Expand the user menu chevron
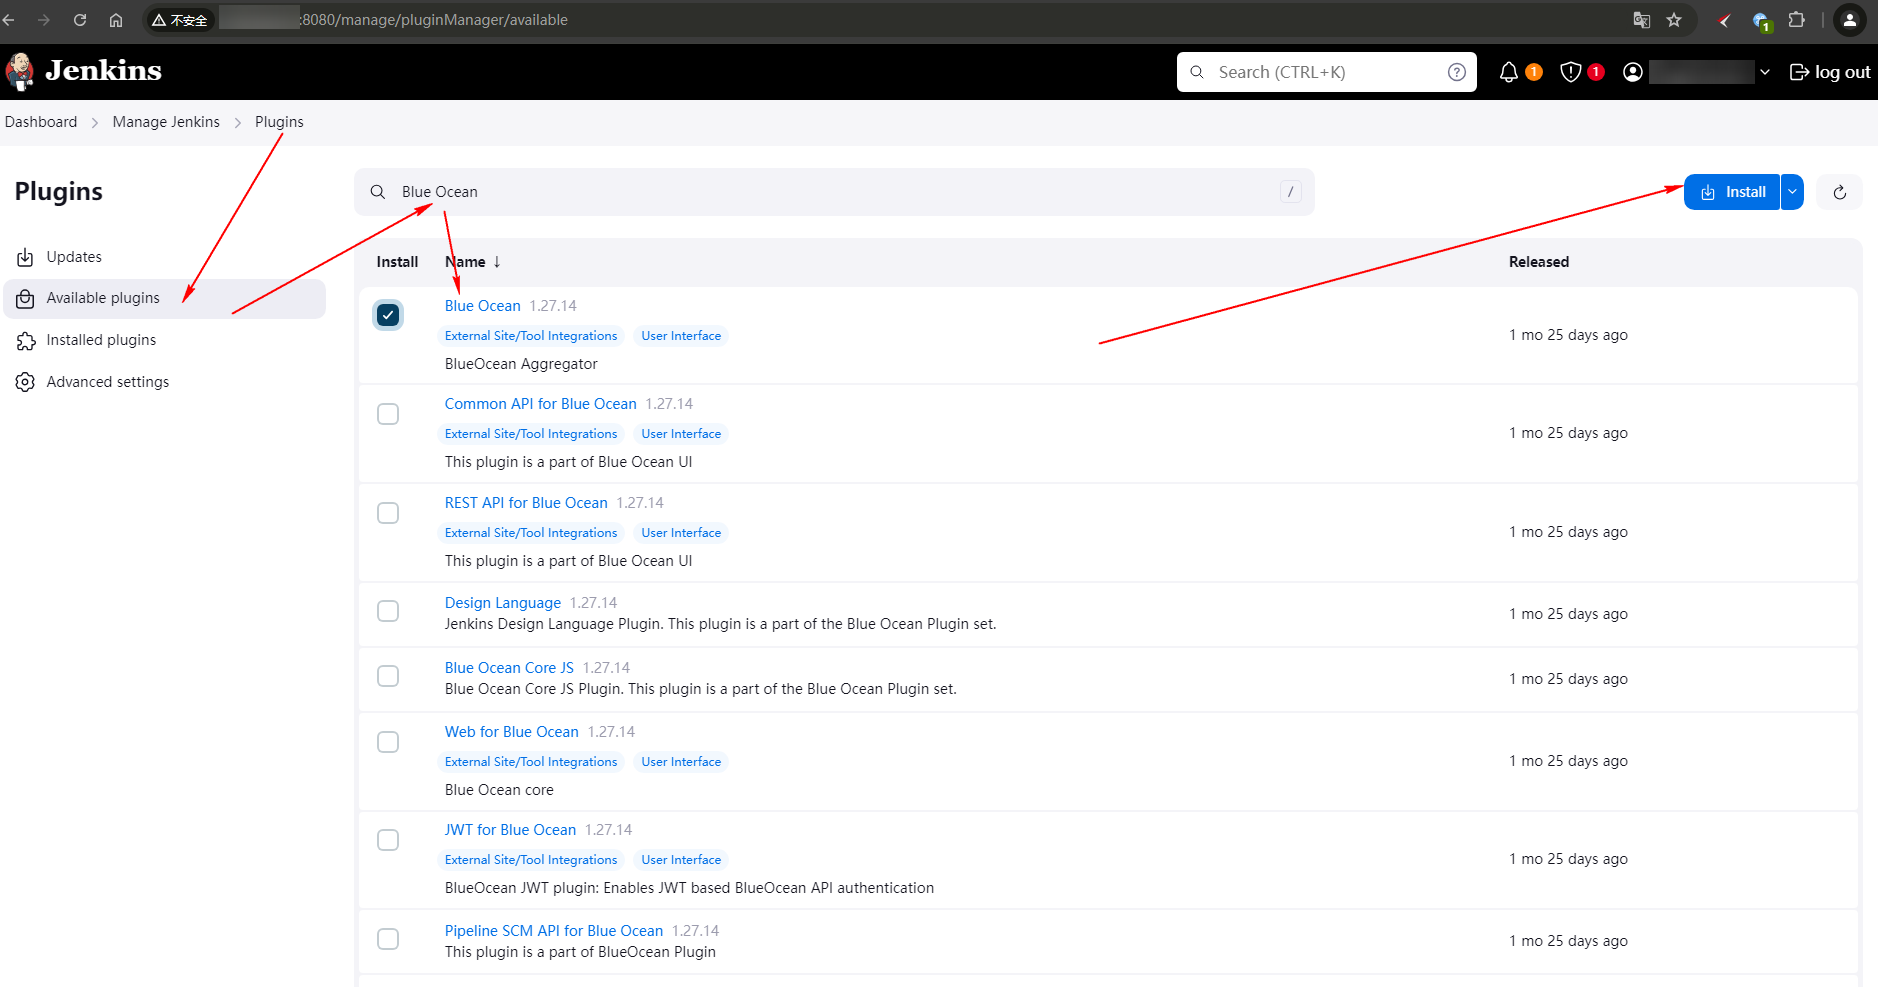The height and width of the screenshot is (987, 1878). point(1765,72)
